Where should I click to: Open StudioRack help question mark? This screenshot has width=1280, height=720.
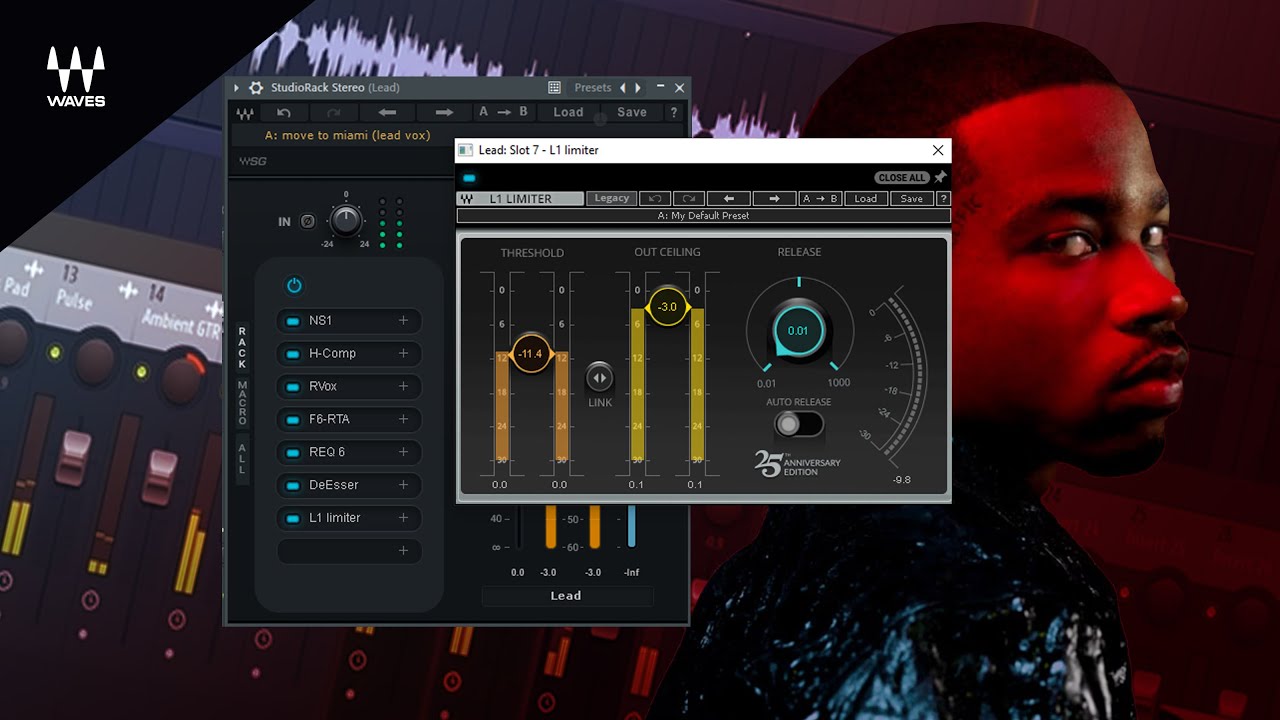tap(674, 113)
